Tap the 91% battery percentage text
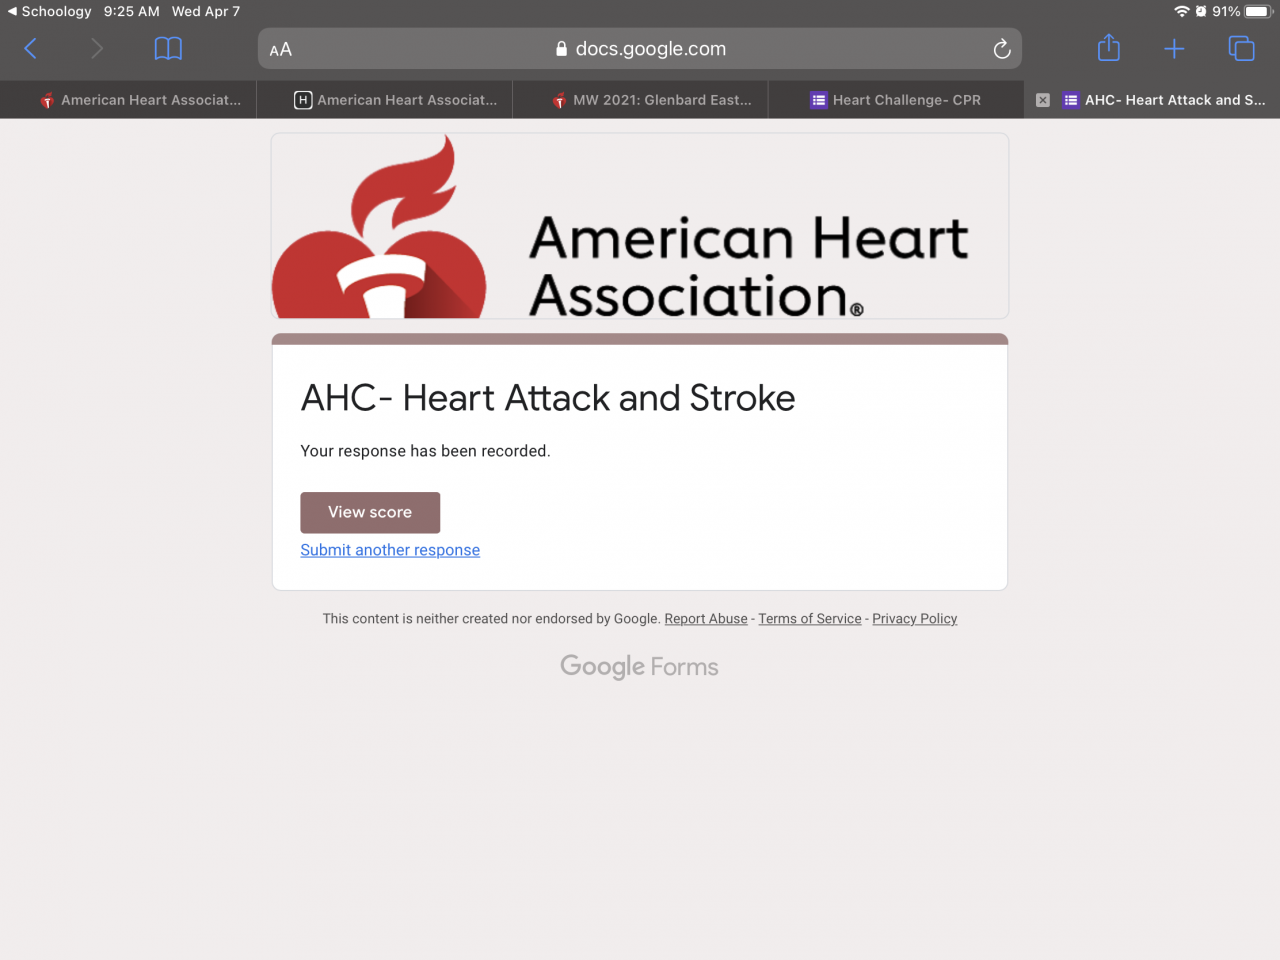Screen dimensions: 1280x960 pyautogui.click(x=1226, y=11)
